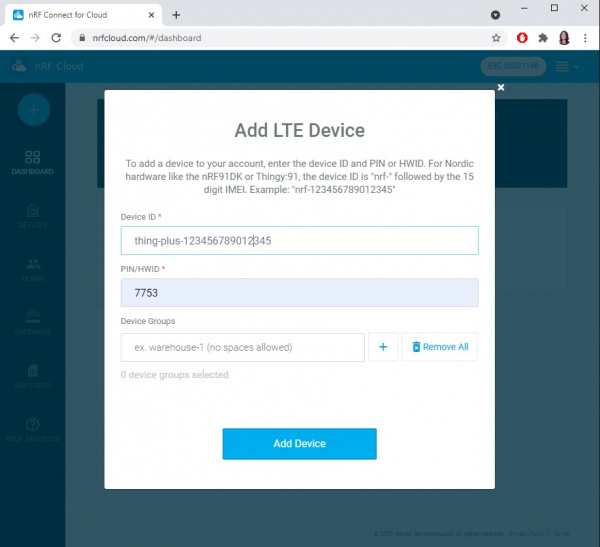Click the Device Groups input field

pyautogui.click(x=243, y=347)
